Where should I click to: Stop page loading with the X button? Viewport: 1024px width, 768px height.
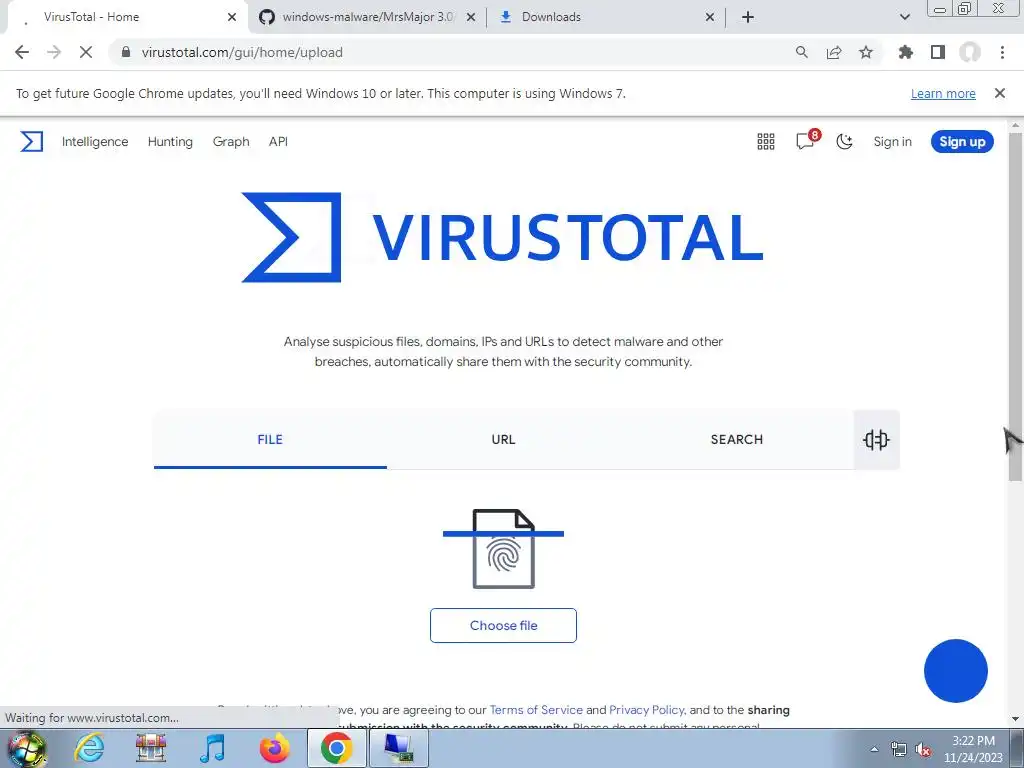[x=86, y=52]
